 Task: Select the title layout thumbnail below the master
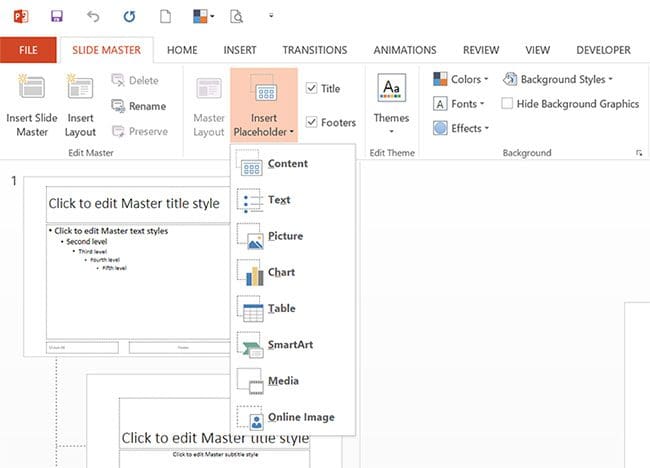214,421
